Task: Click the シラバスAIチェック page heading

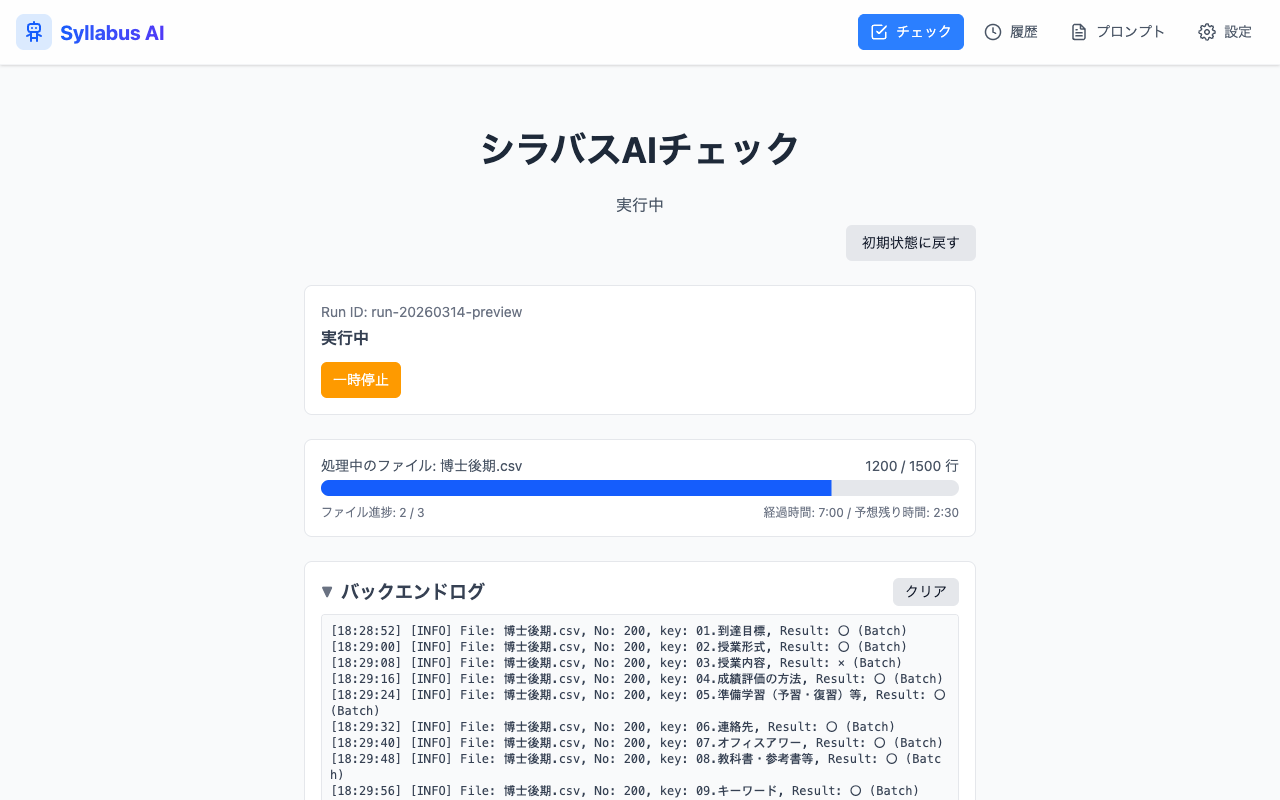Action: tap(640, 148)
